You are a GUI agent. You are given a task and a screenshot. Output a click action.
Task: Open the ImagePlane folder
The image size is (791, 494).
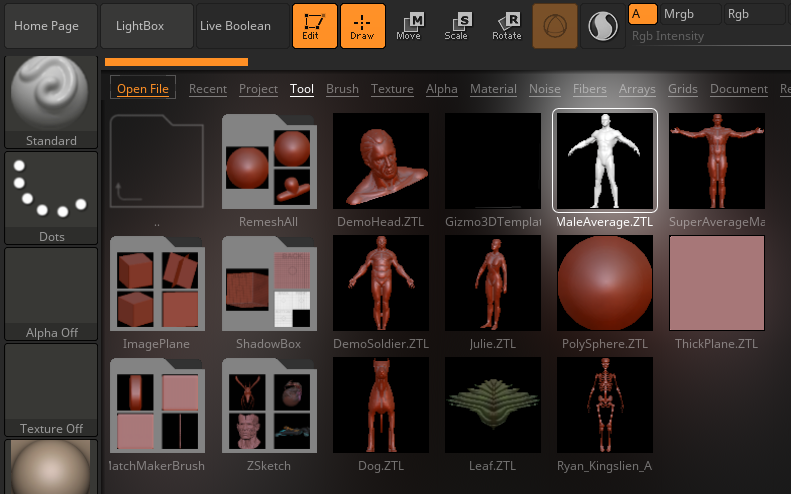157,283
